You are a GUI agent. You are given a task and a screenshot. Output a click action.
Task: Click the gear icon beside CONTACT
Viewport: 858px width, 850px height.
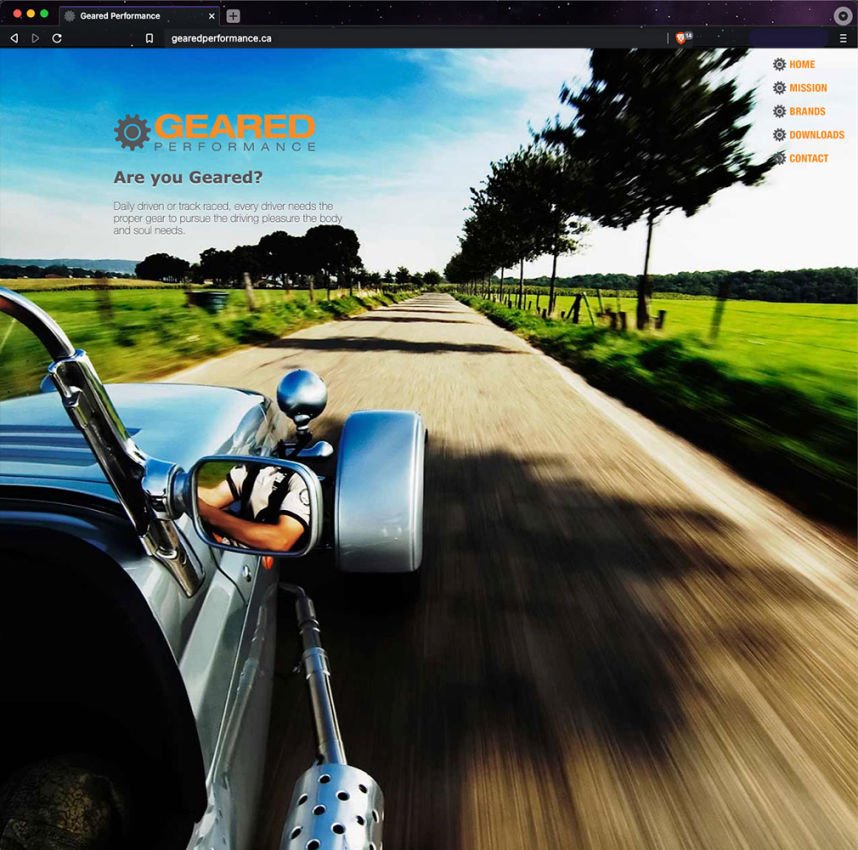pyautogui.click(x=780, y=158)
